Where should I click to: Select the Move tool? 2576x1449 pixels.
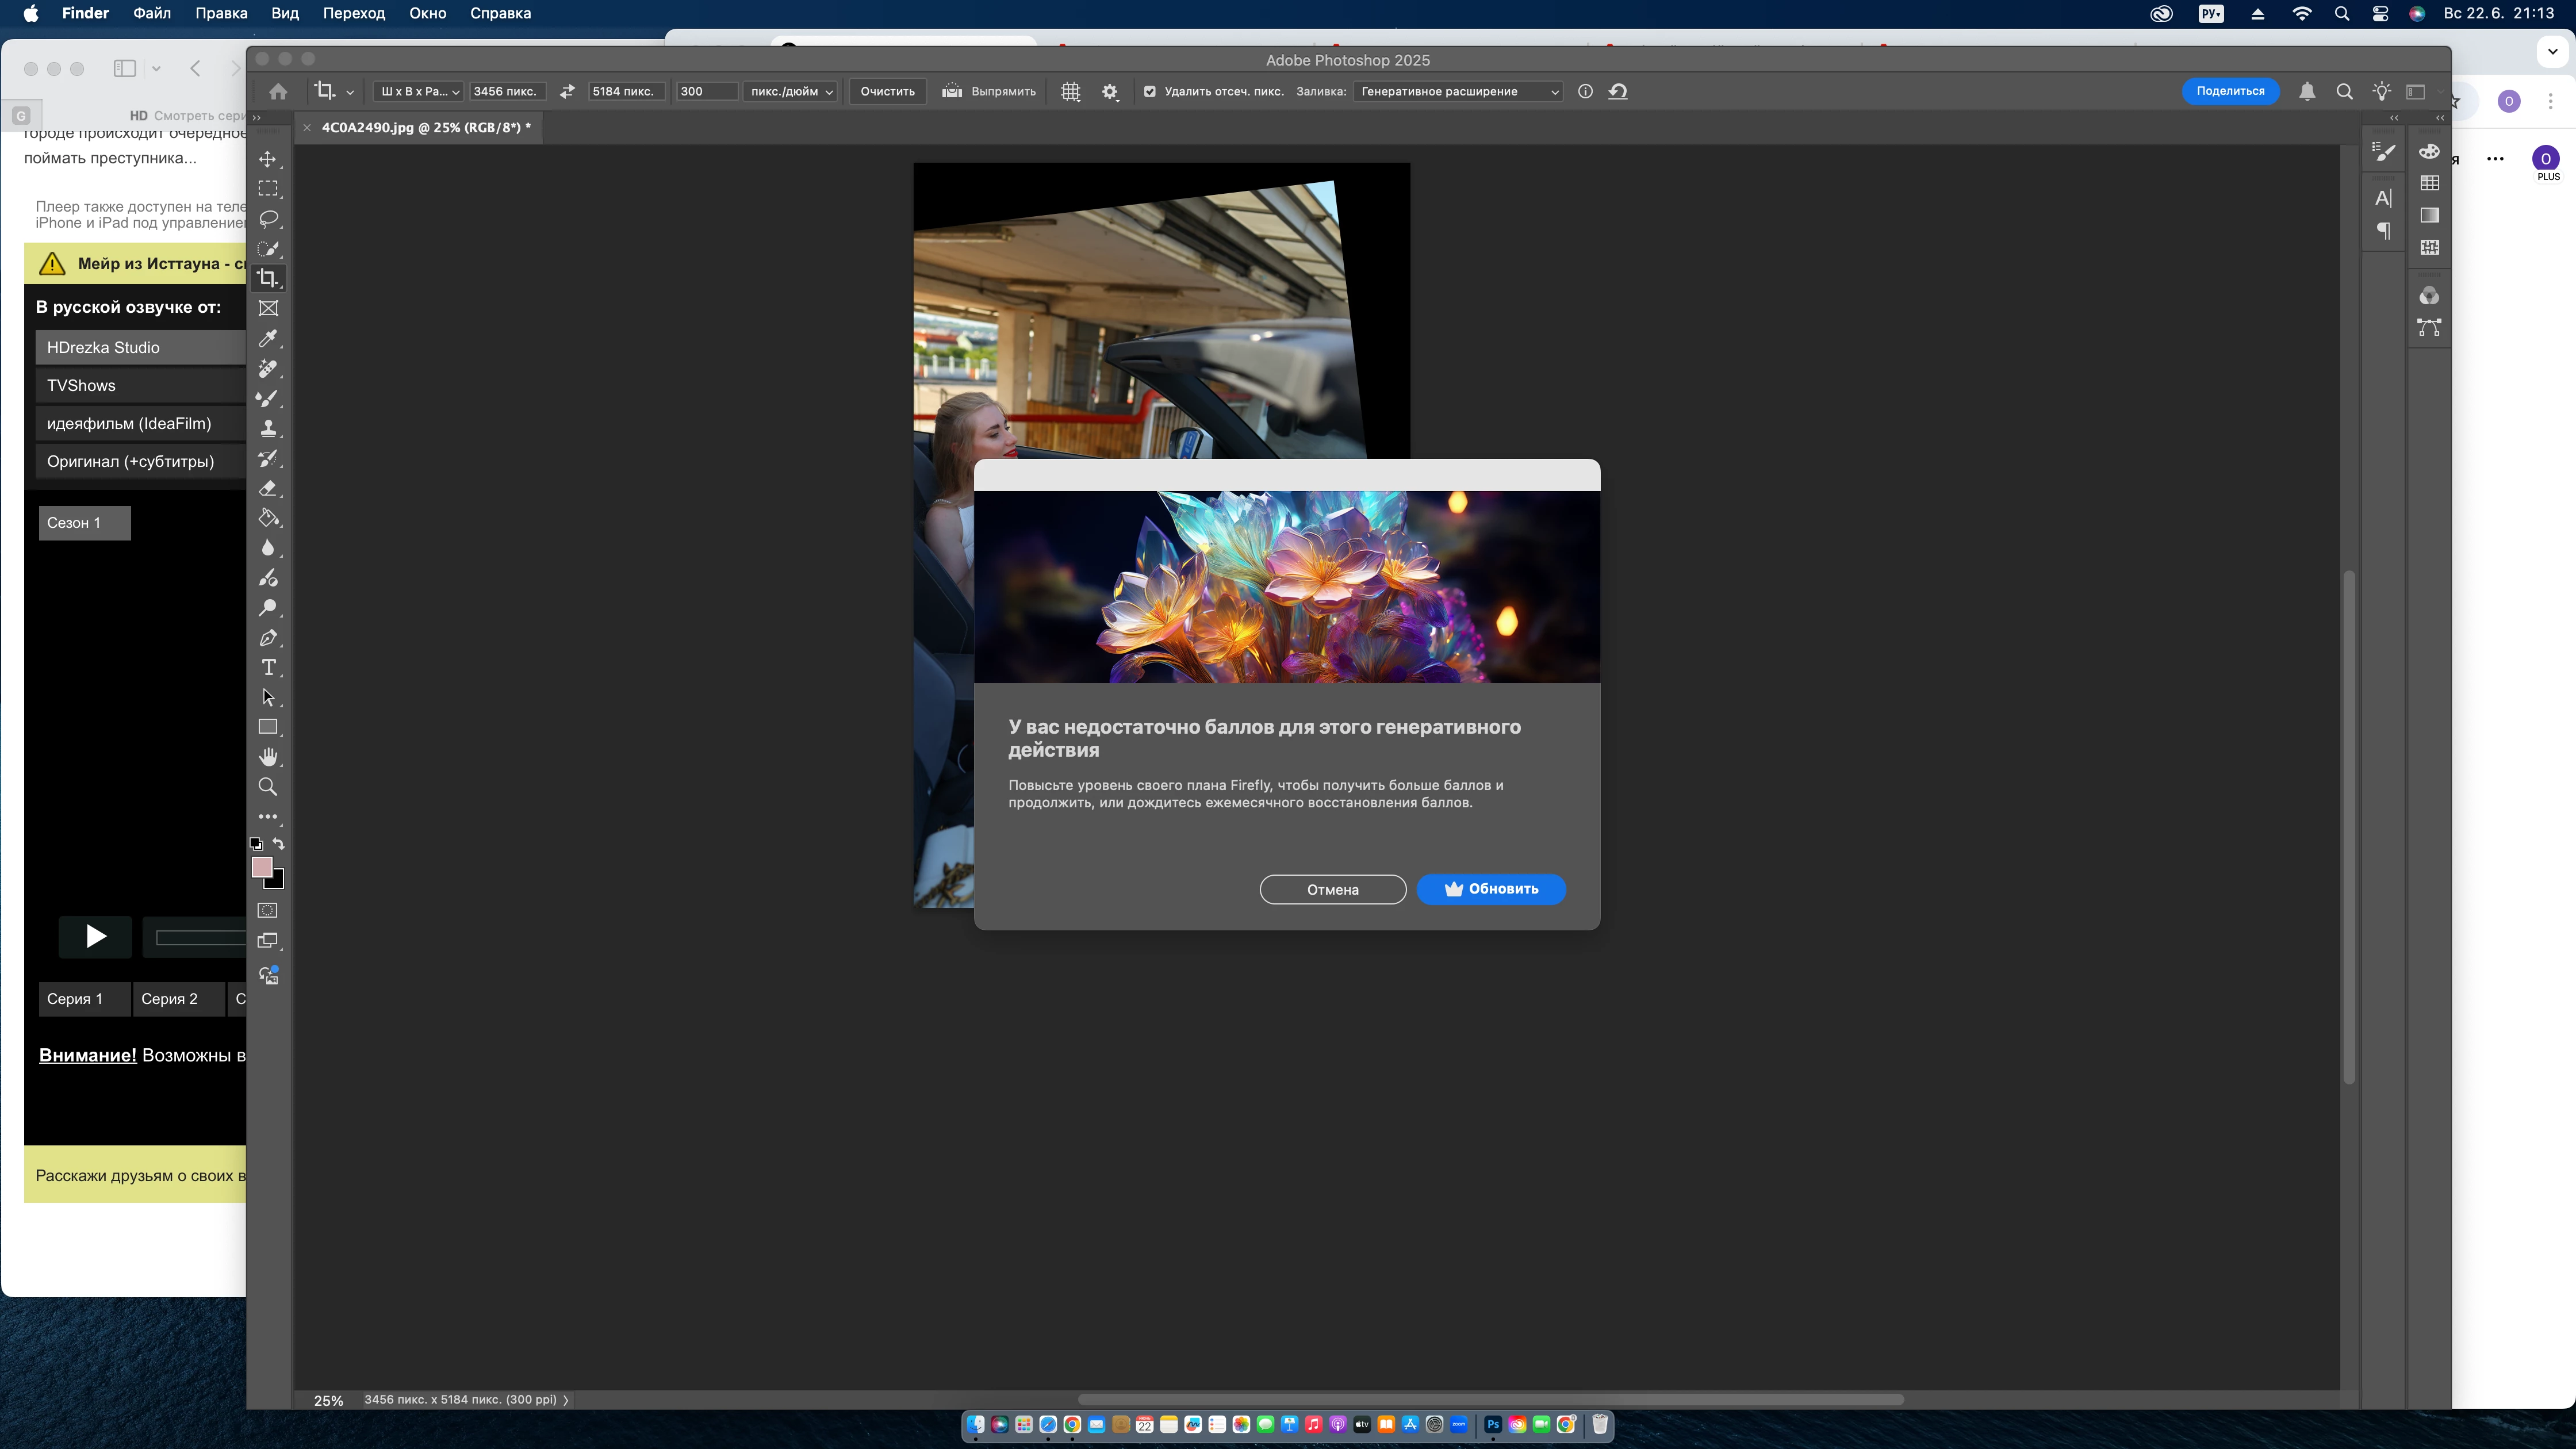tap(267, 159)
